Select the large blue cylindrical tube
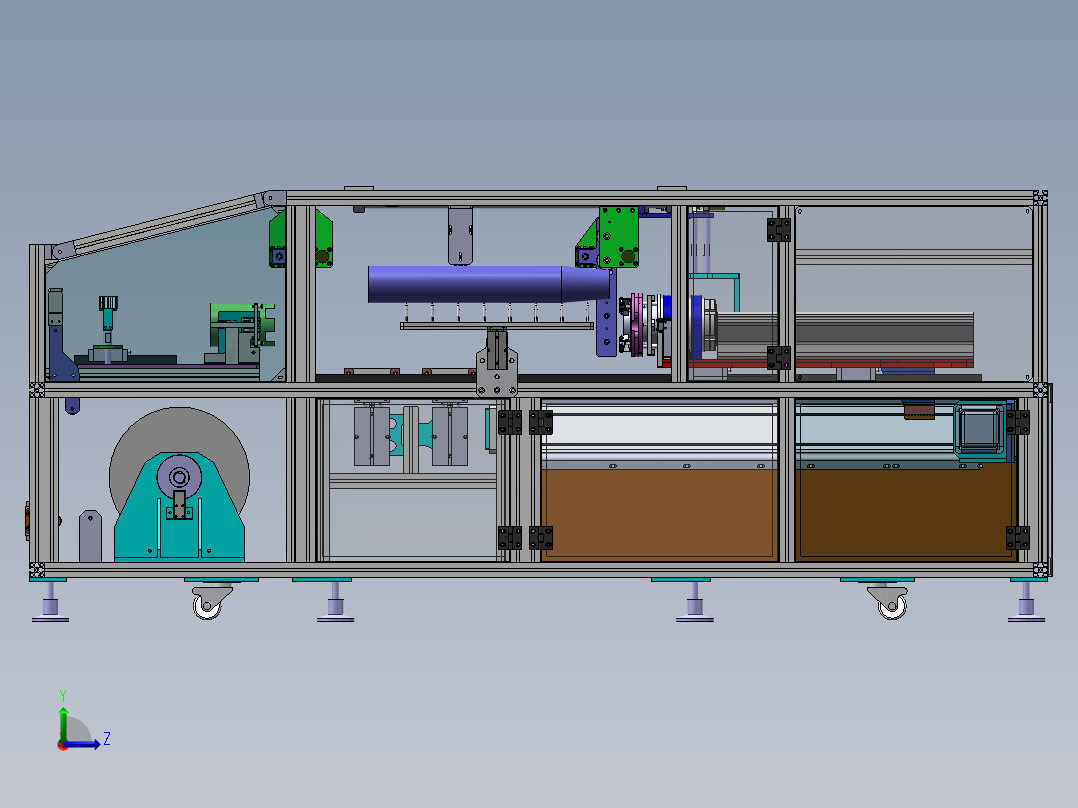Screen dimensions: 1078x808 (488, 284)
